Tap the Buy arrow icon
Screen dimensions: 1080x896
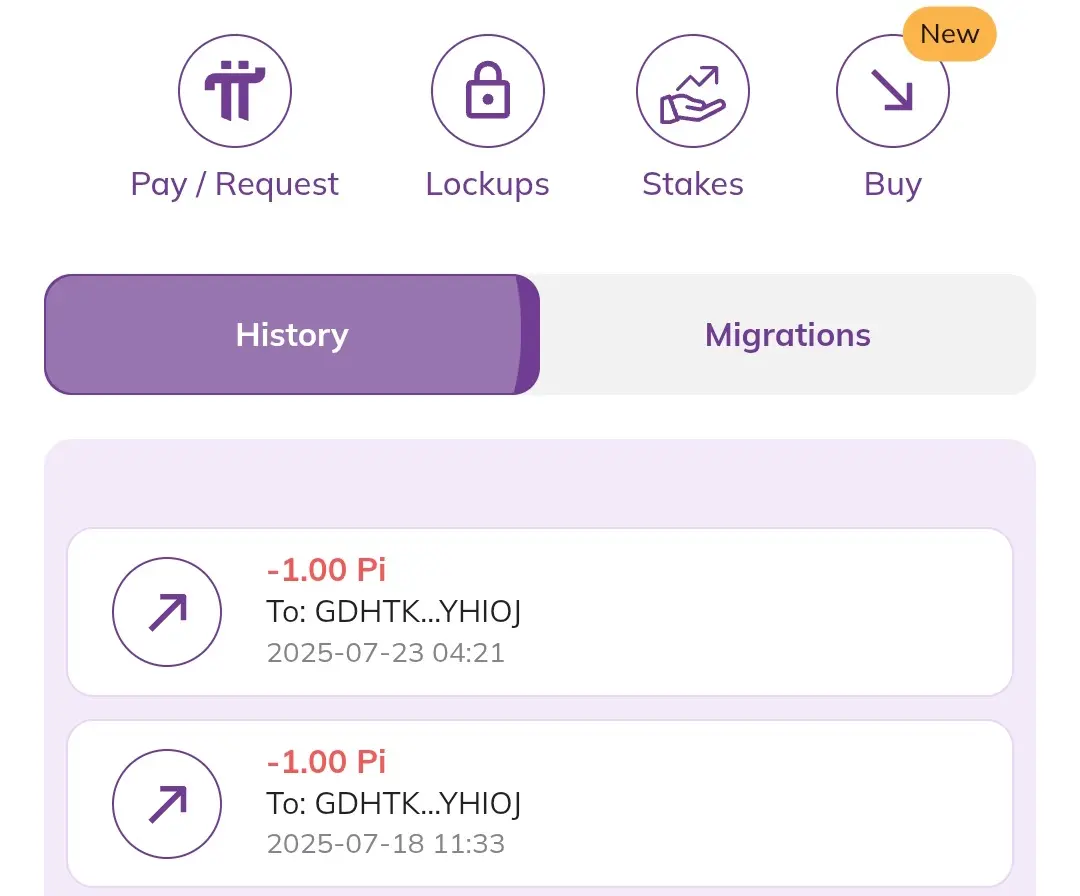click(x=893, y=91)
